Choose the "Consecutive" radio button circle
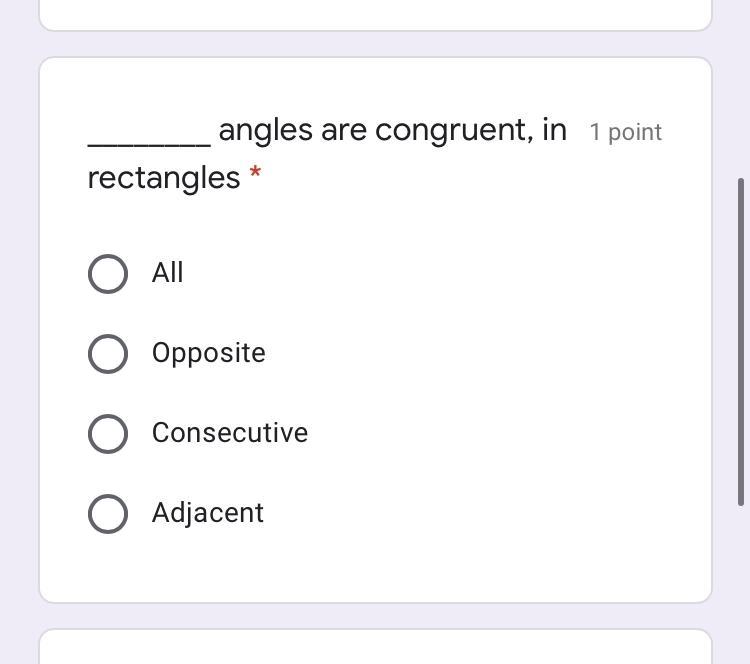The width and height of the screenshot is (750, 664). [108, 434]
